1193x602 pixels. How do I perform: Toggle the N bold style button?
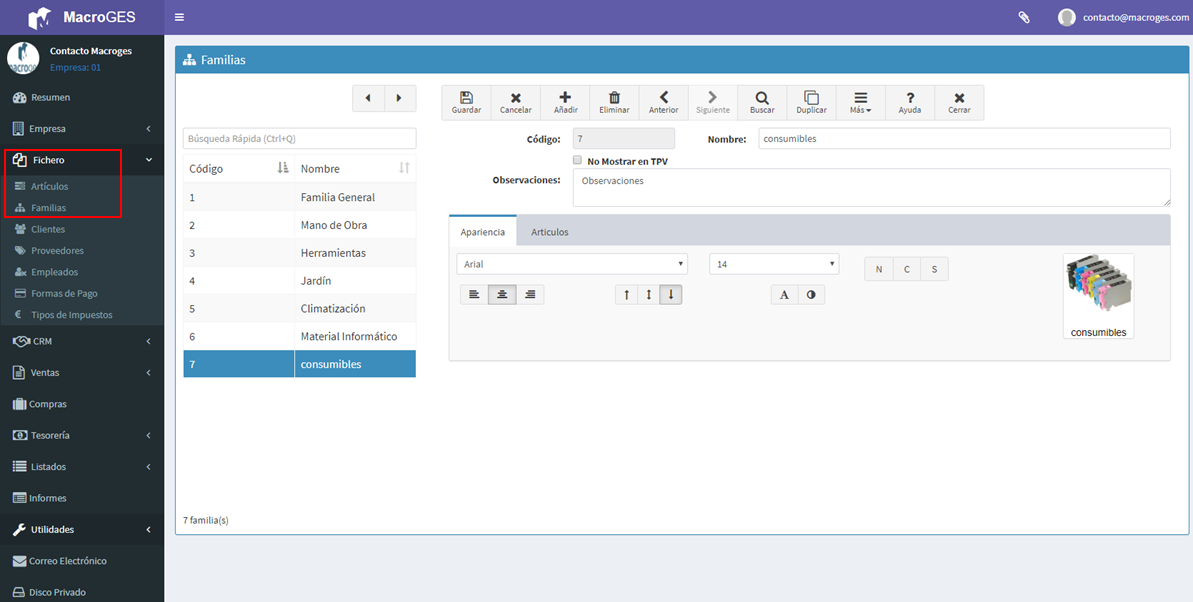[x=879, y=269]
